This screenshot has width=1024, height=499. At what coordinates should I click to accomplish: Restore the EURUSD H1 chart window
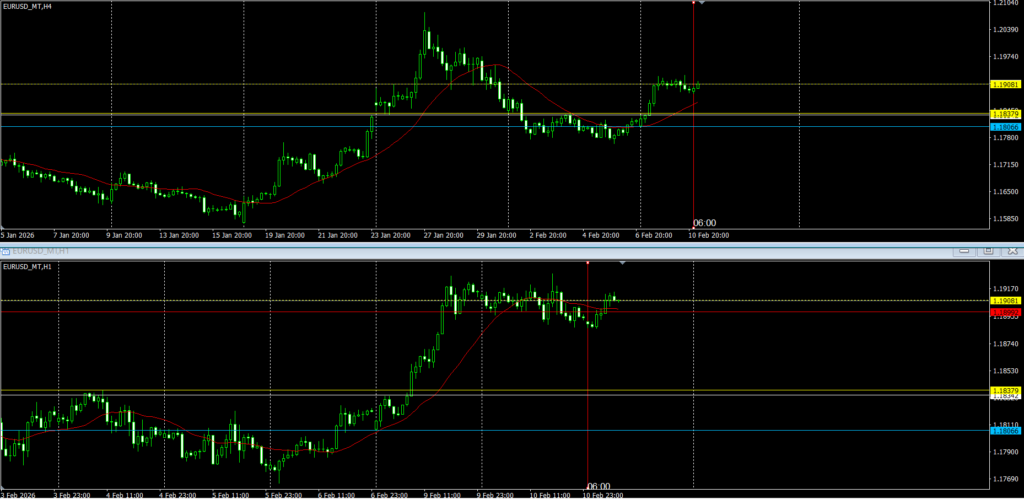pos(986,250)
